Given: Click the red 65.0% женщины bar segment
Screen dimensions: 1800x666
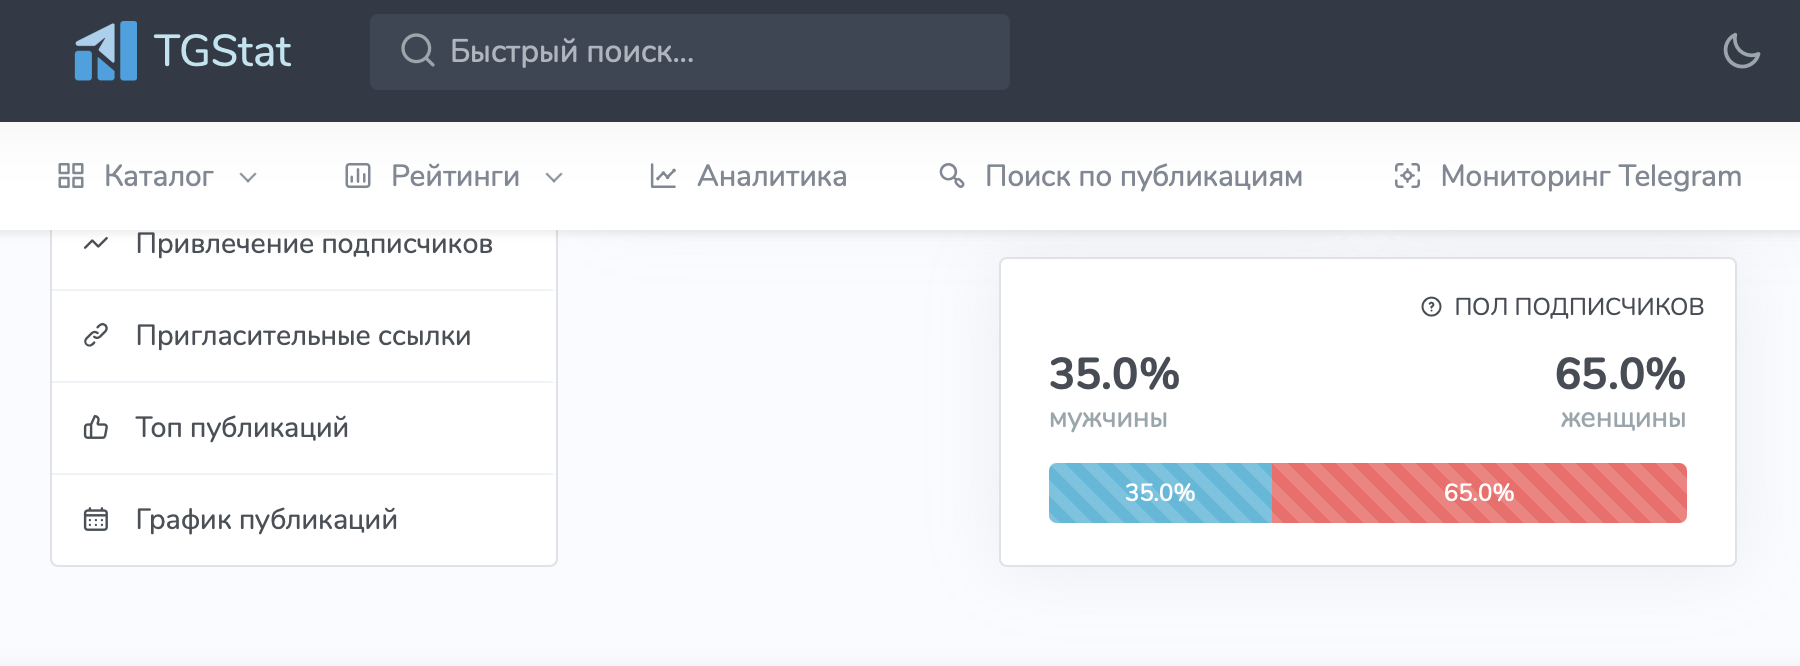Looking at the screenshot, I should pyautogui.click(x=1479, y=493).
